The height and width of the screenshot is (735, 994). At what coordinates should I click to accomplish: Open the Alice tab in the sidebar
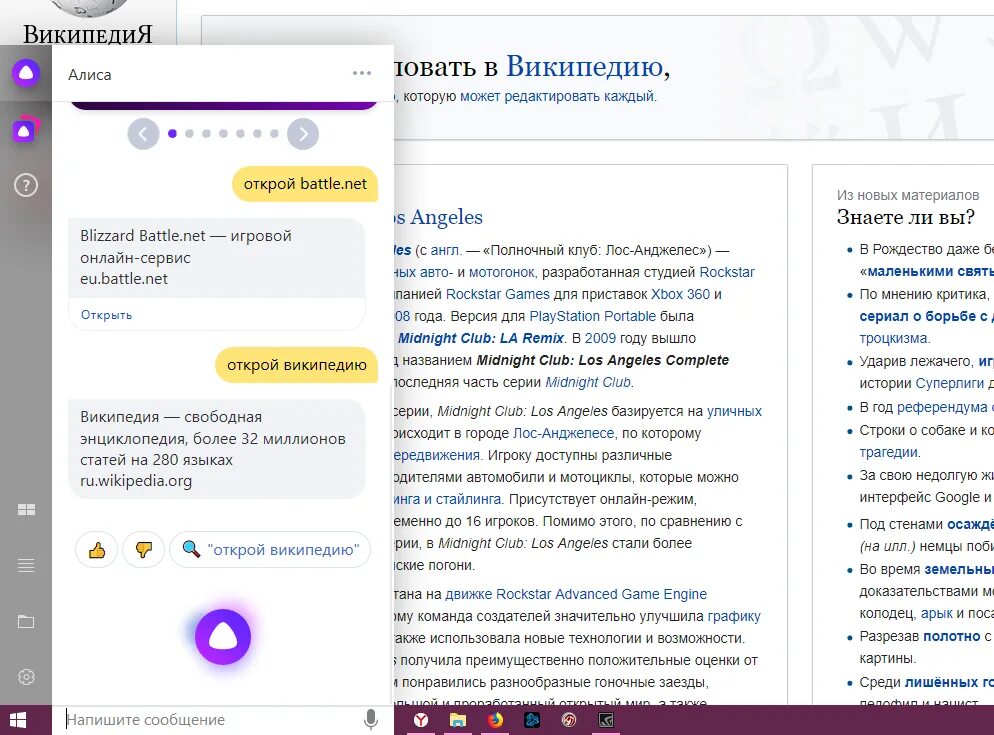tap(26, 73)
